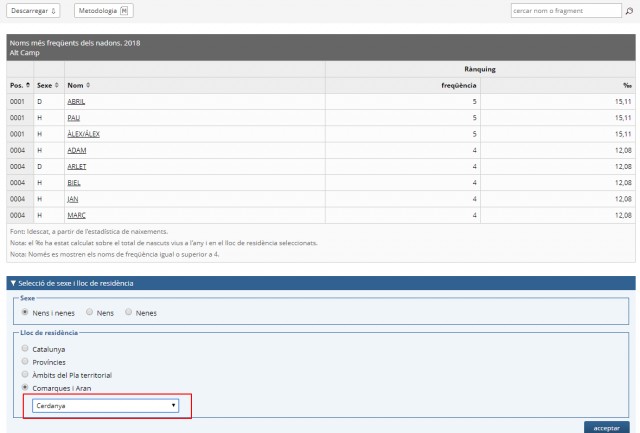Open the ARLET name link

(x=77, y=166)
